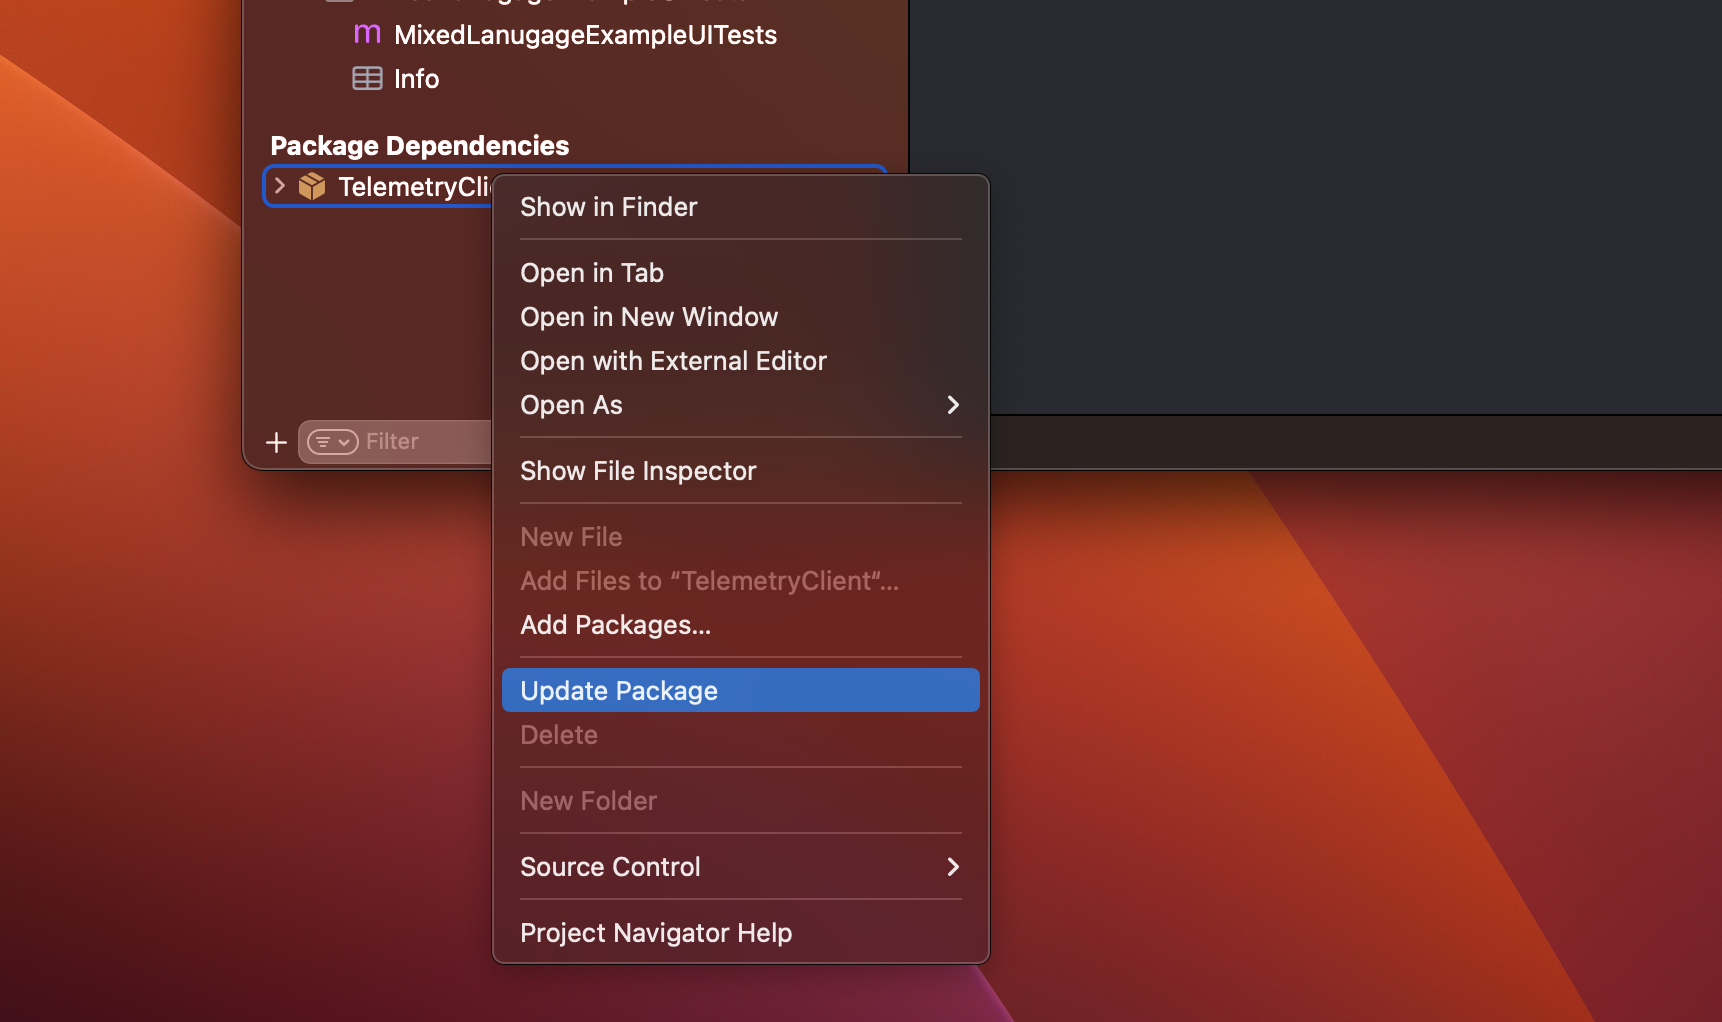Open Project Navigator Help

click(656, 932)
